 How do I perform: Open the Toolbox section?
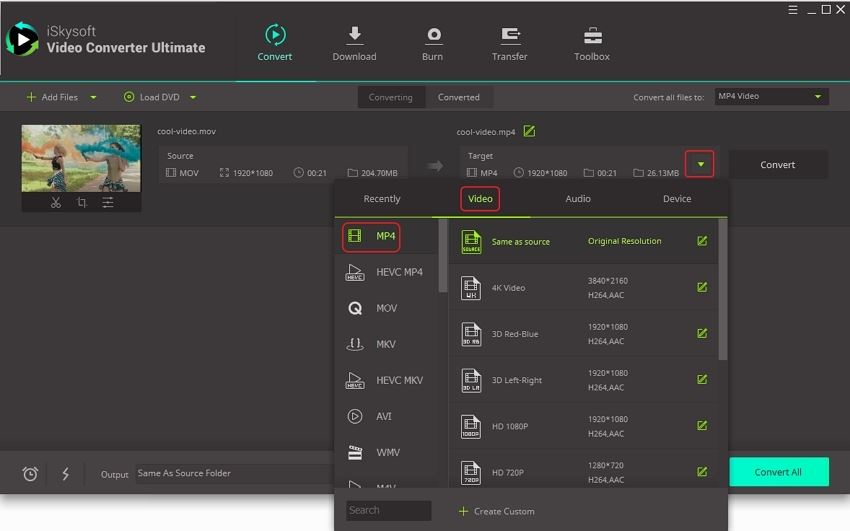(592, 44)
